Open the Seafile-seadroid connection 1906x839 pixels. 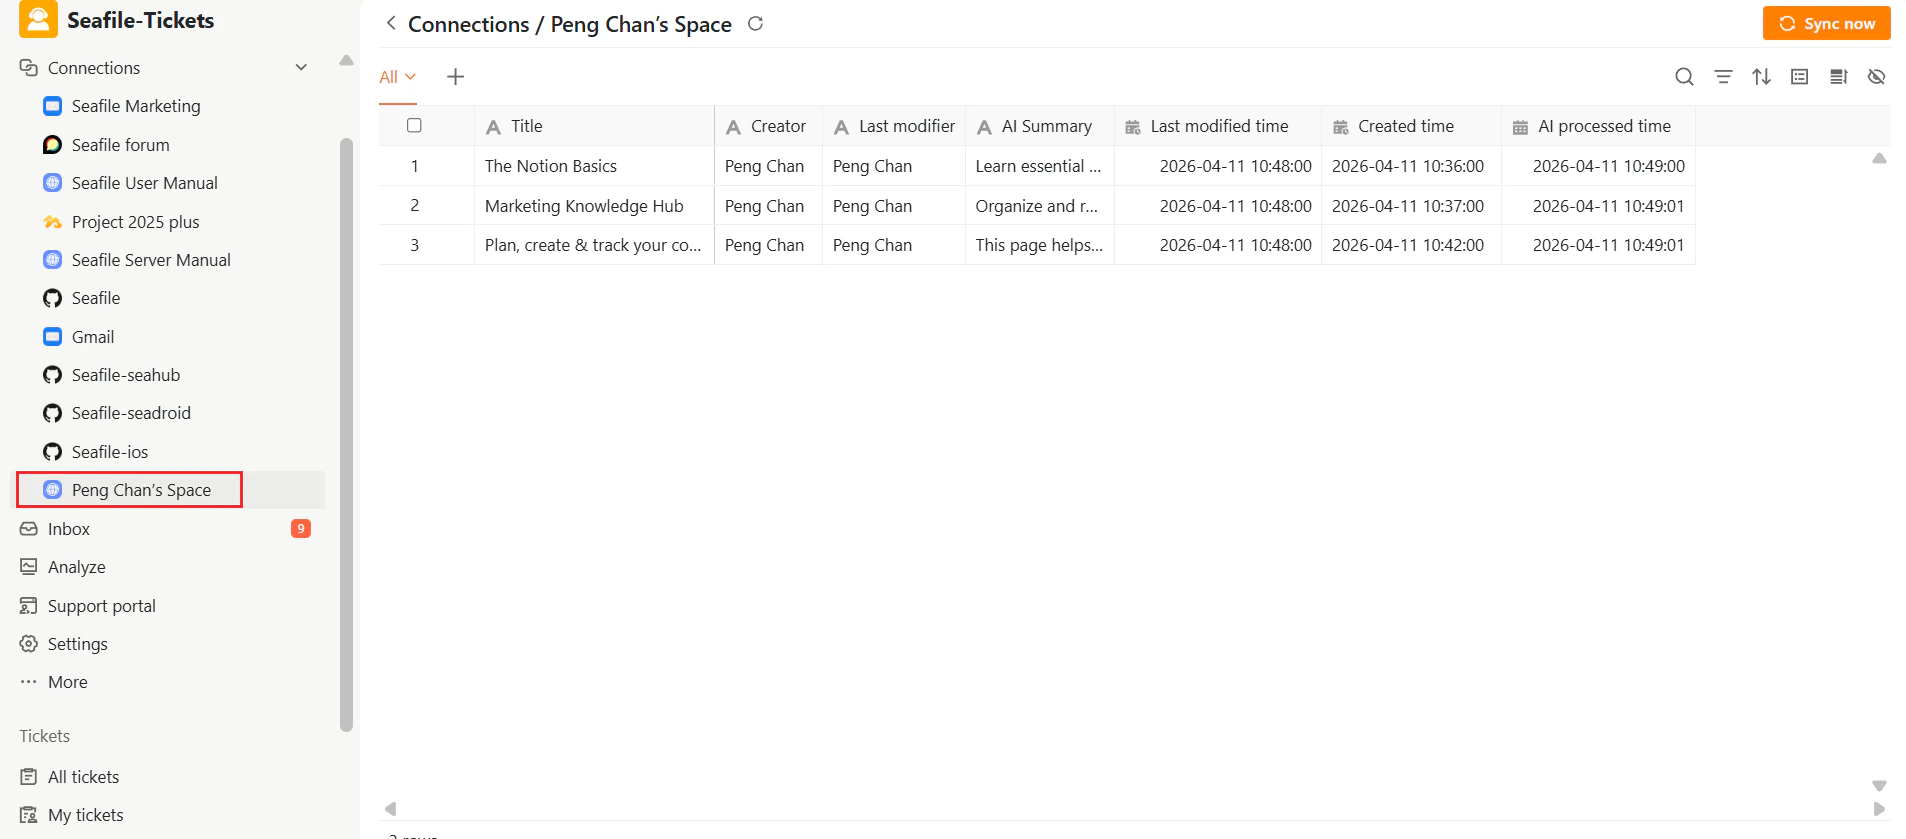131,413
